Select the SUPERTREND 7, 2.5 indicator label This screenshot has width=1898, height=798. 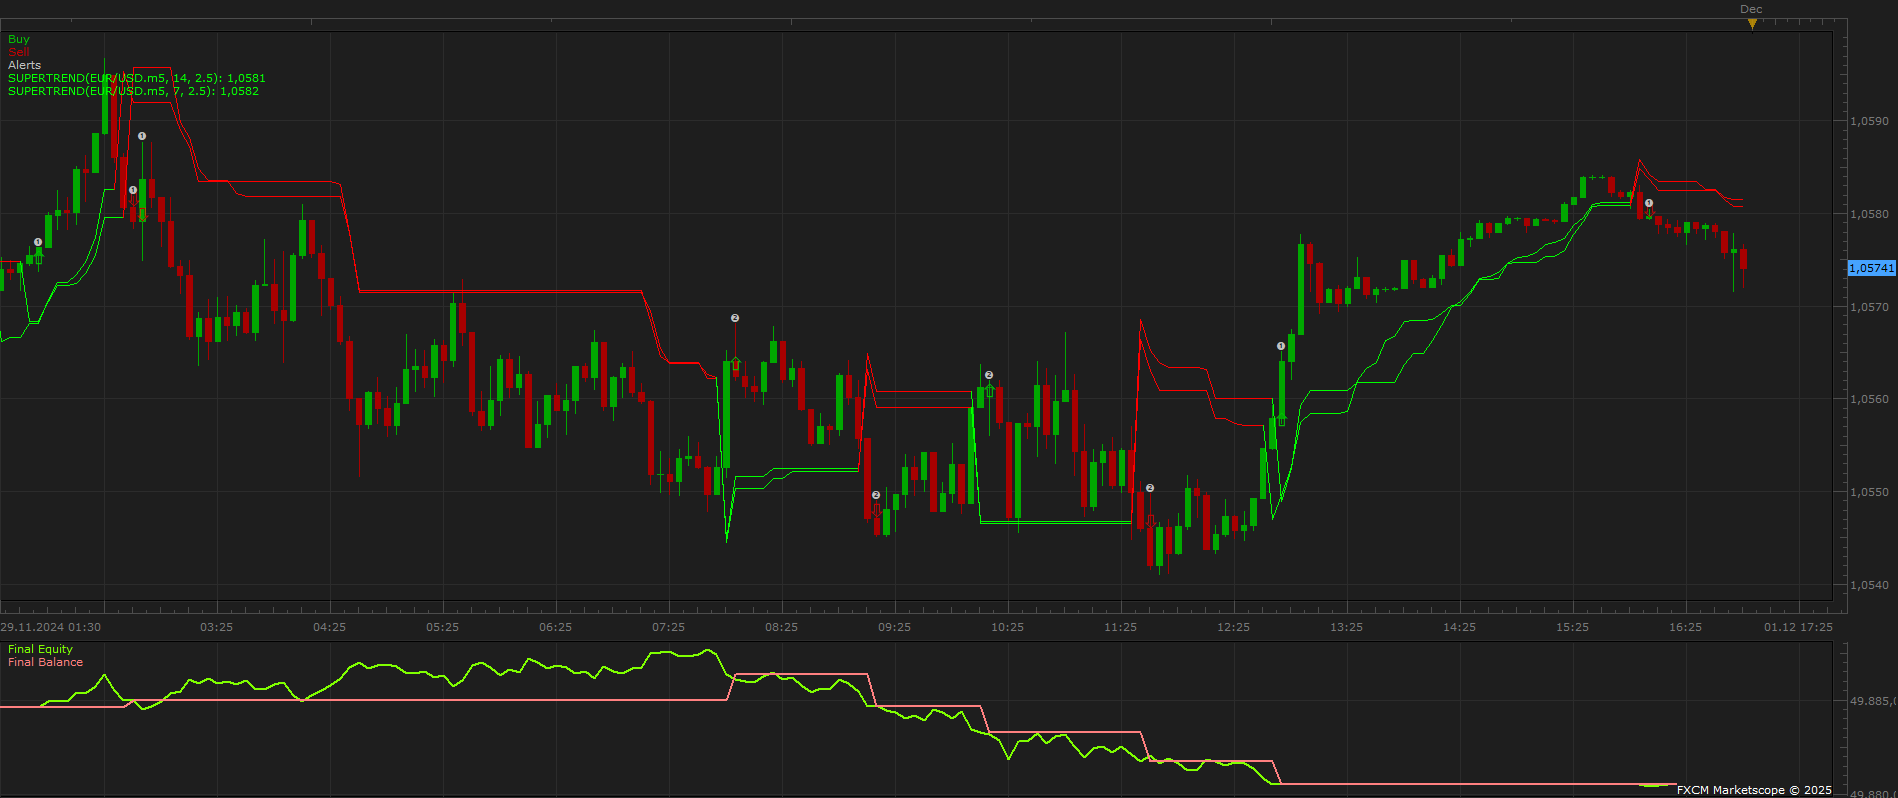[133, 91]
